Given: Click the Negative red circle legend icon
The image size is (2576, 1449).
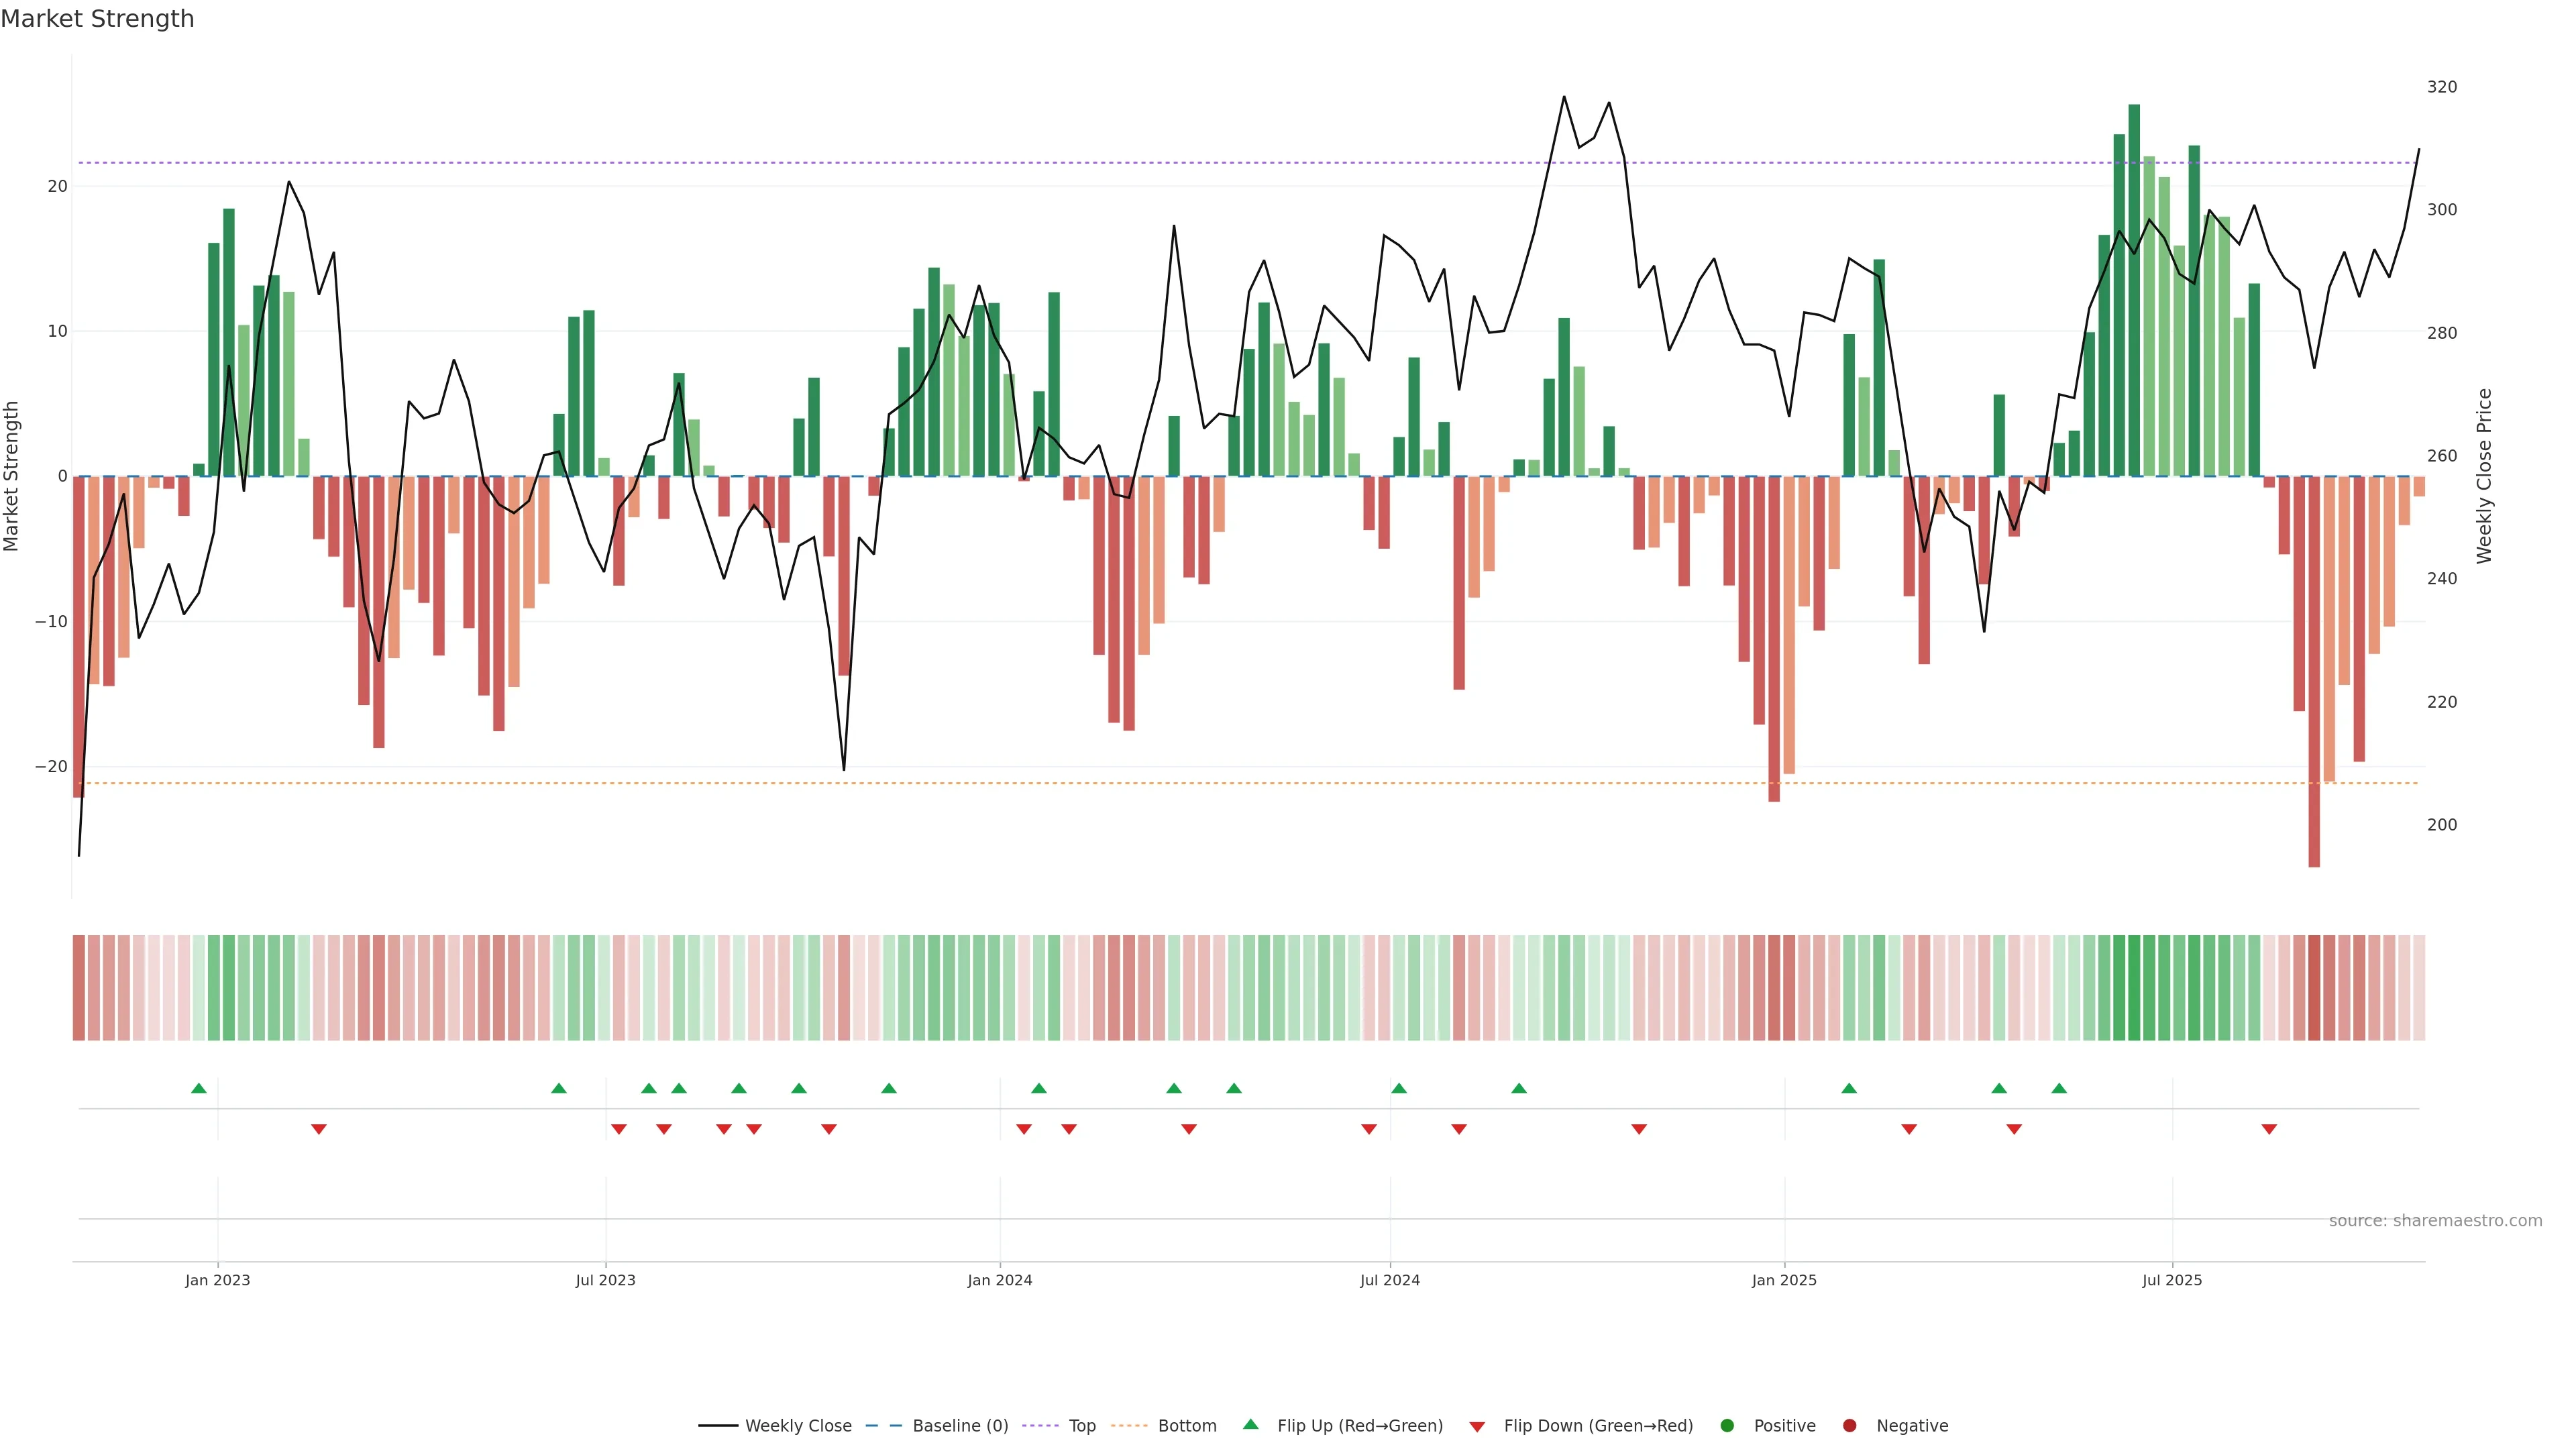Looking at the screenshot, I should (1849, 1426).
